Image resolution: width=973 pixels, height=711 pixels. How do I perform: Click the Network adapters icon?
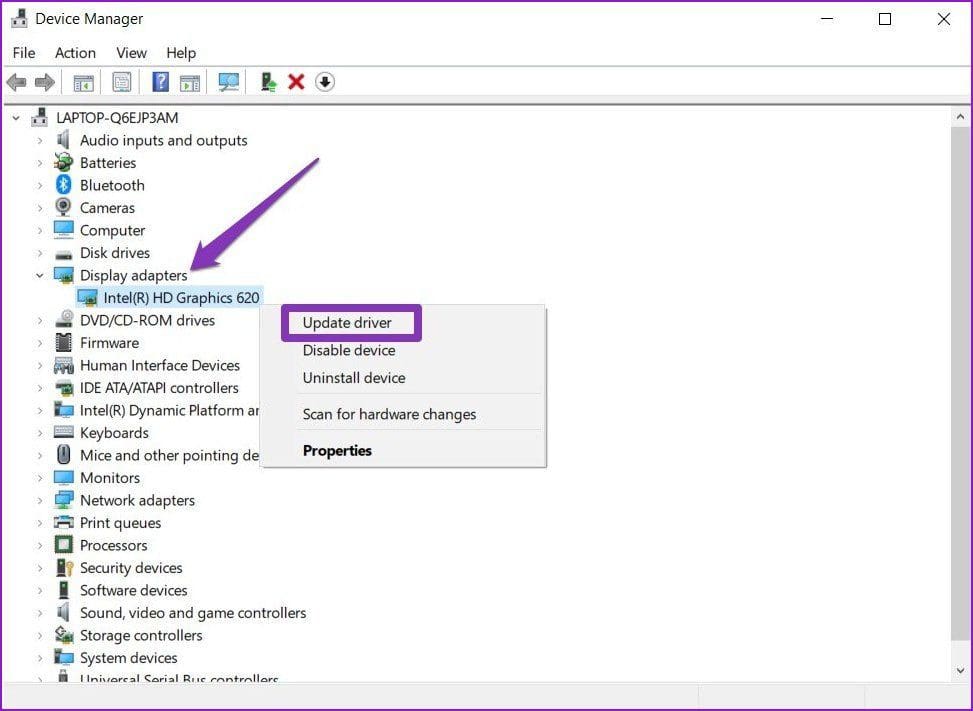pyautogui.click(x=63, y=500)
